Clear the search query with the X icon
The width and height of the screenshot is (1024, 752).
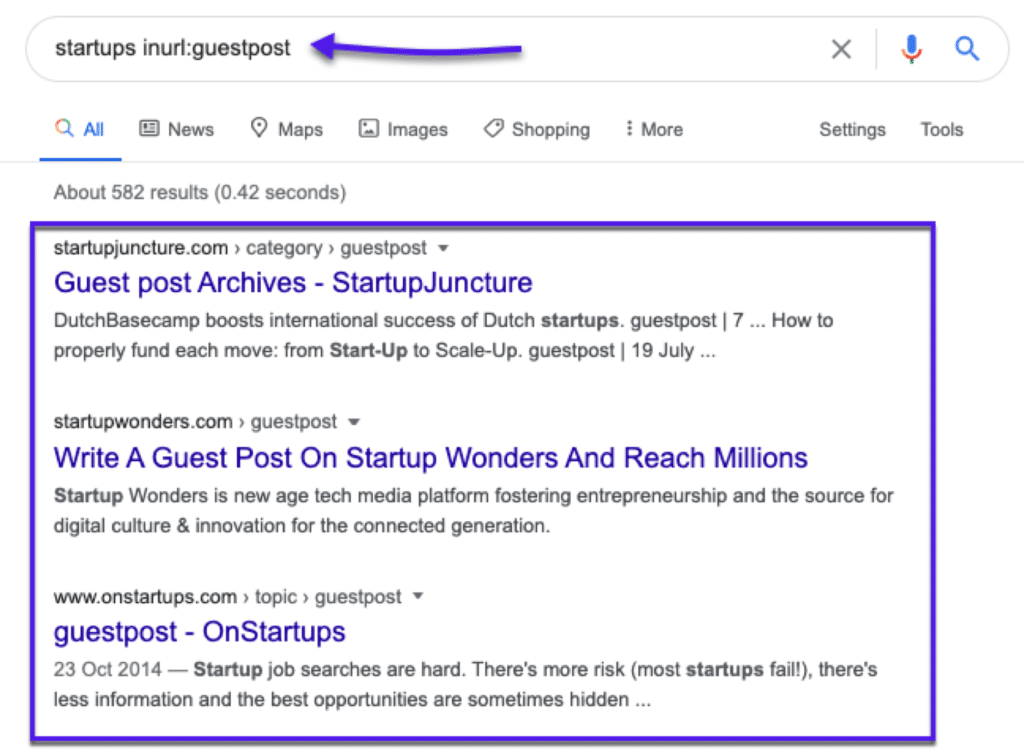(x=841, y=48)
